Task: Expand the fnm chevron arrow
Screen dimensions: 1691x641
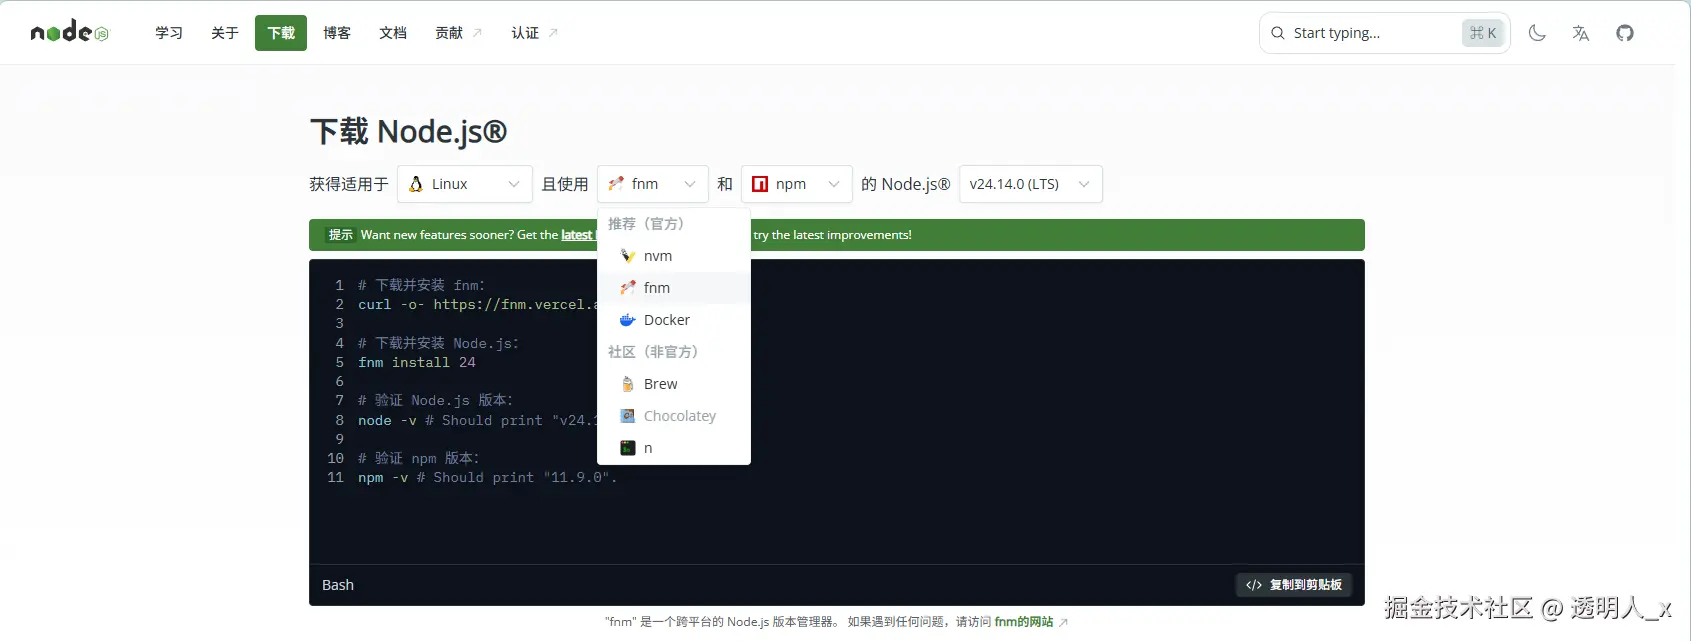Action: pyautogui.click(x=690, y=184)
